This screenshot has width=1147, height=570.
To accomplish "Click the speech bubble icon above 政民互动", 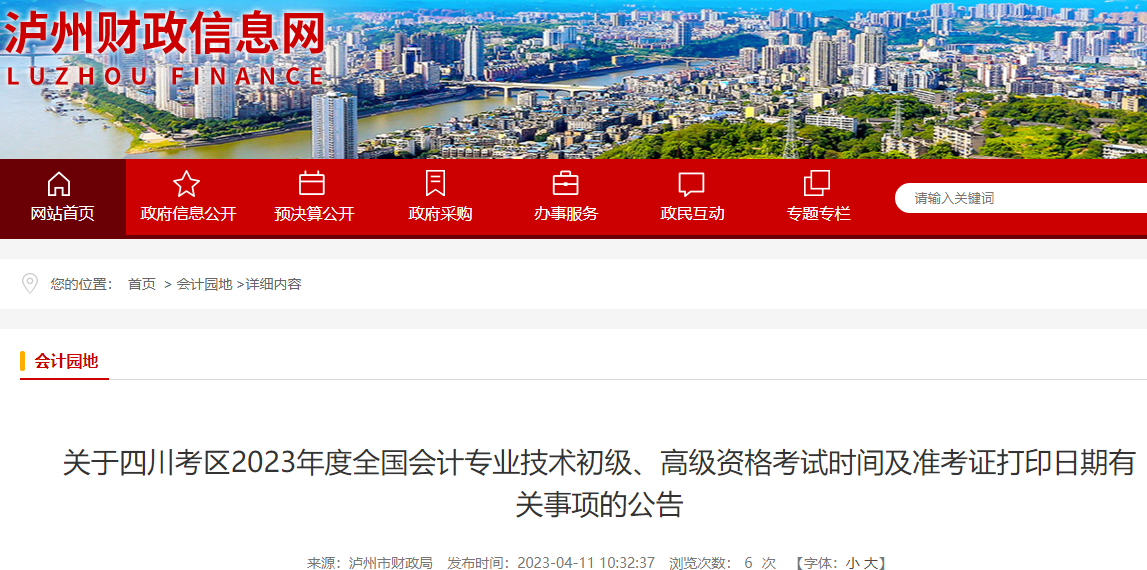I will click(691, 184).
